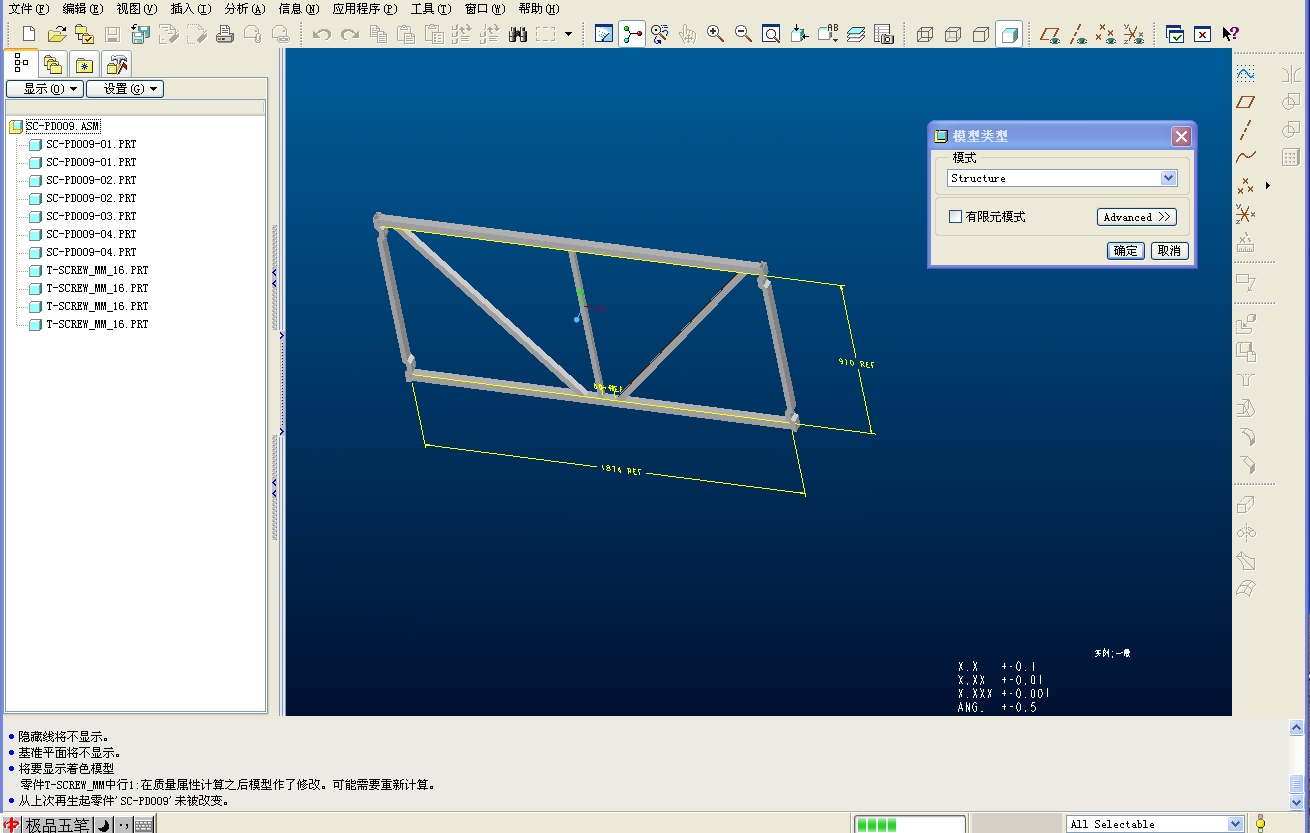Screen dimensions: 1310x833
Task: Open the 模式 Structure dropdown
Action: [1062, 178]
